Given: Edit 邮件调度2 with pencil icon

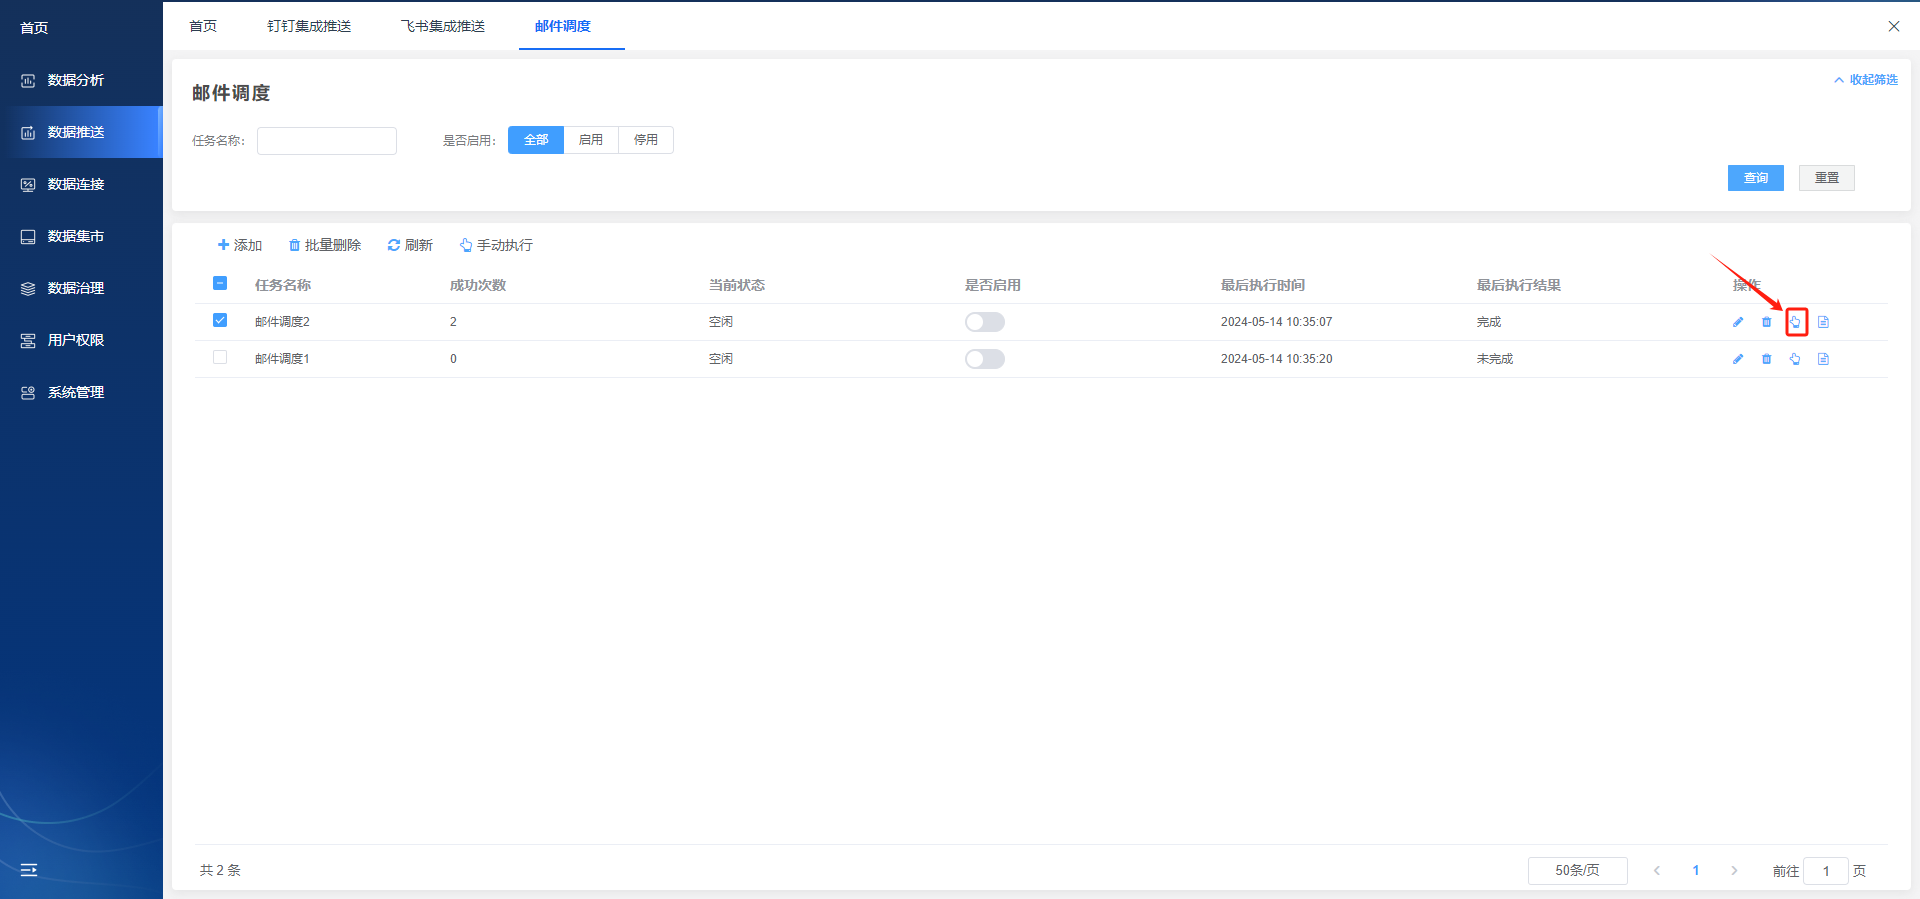Looking at the screenshot, I should pos(1738,322).
